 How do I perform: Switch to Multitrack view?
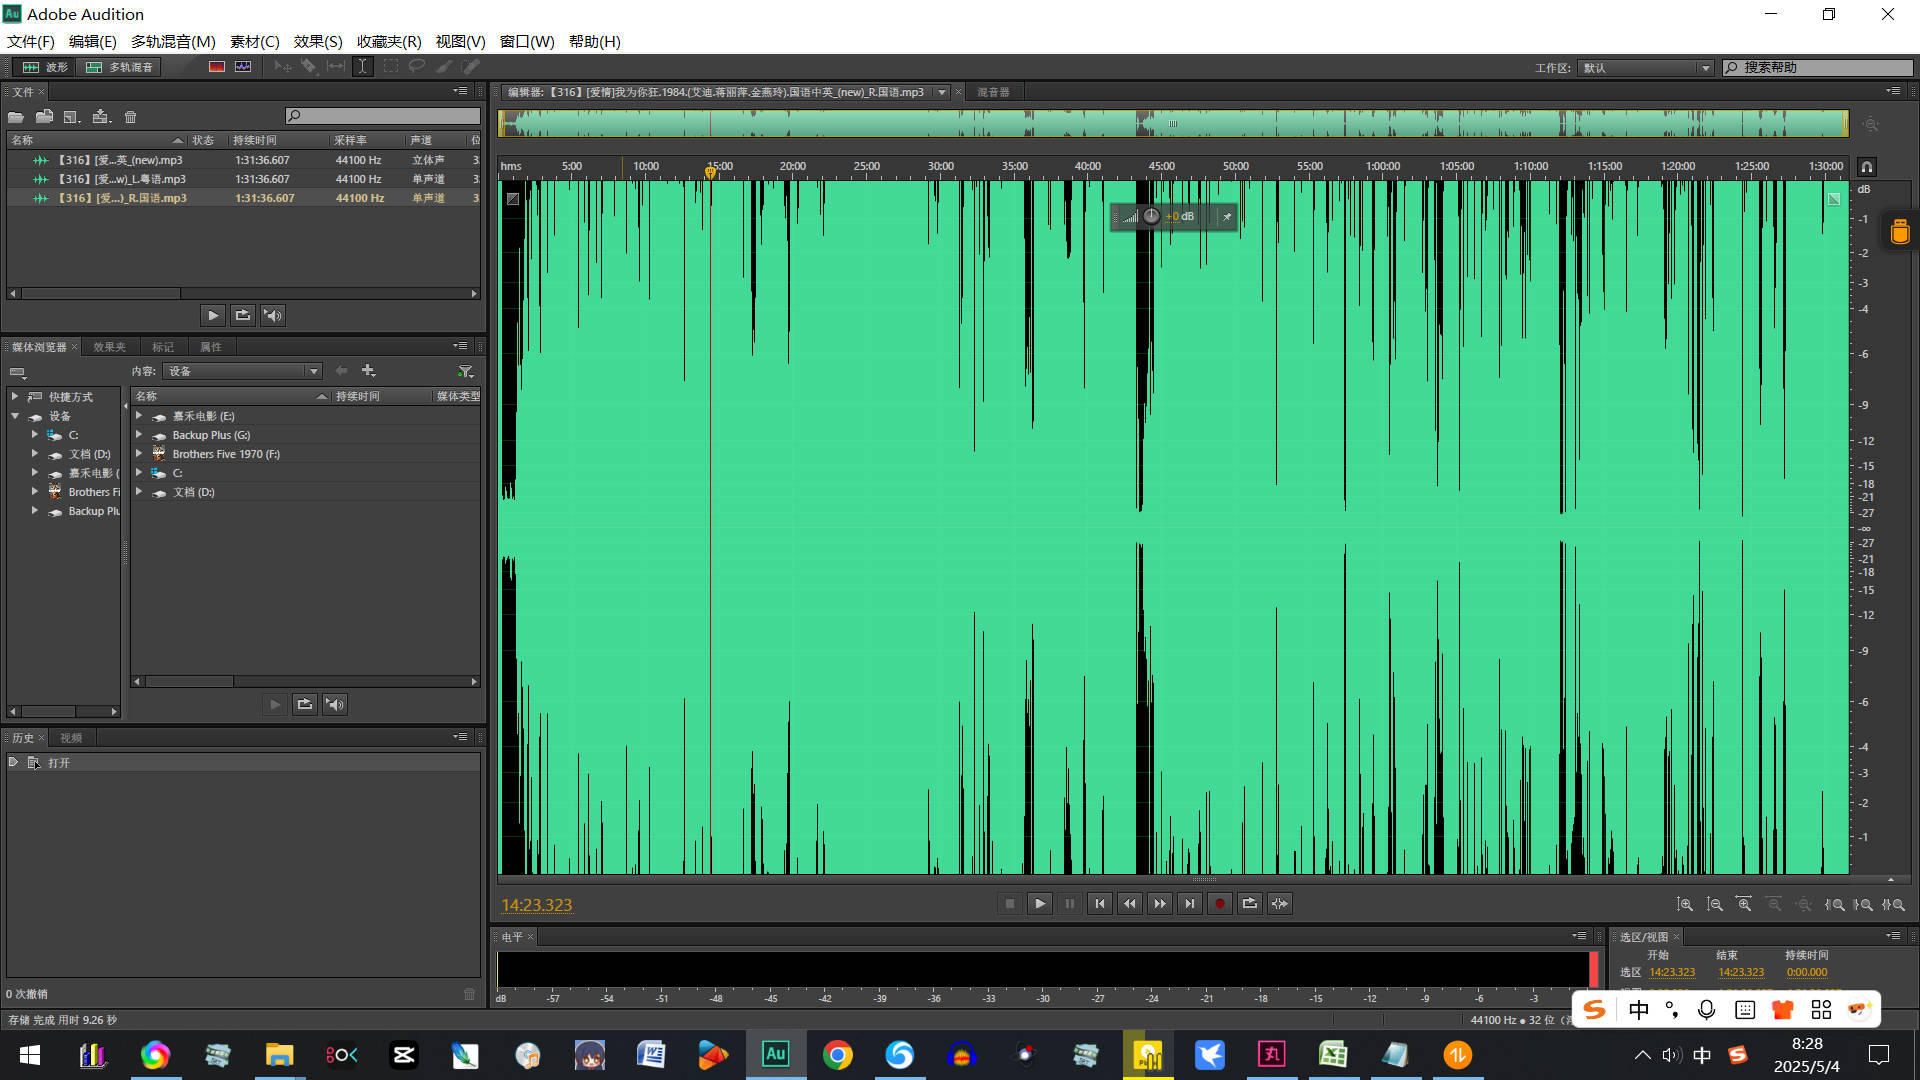pos(120,67)
